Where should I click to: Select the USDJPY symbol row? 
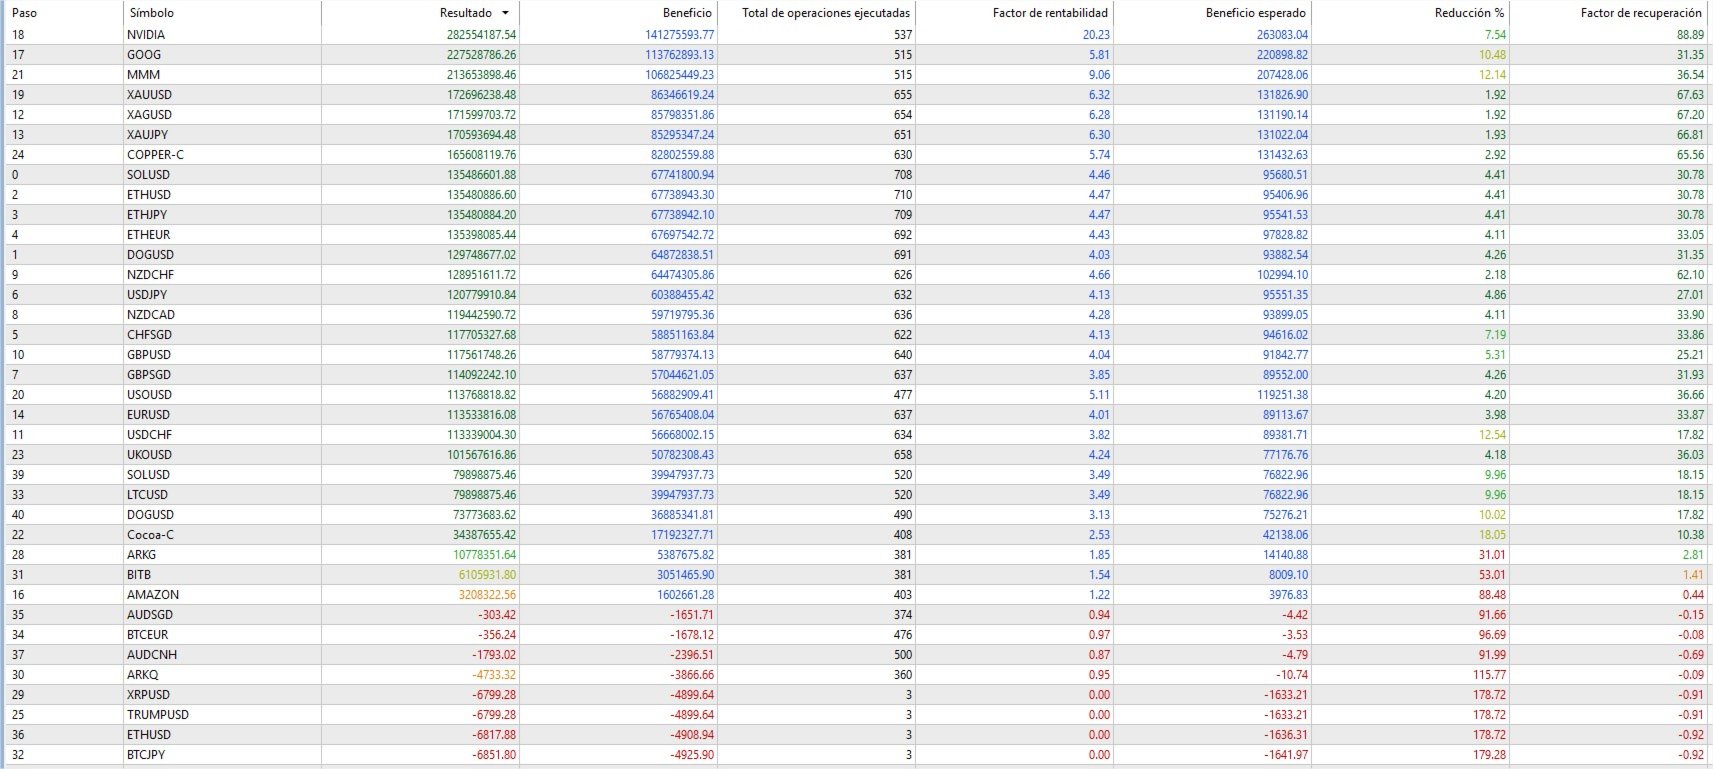click(x=856, y=294)
